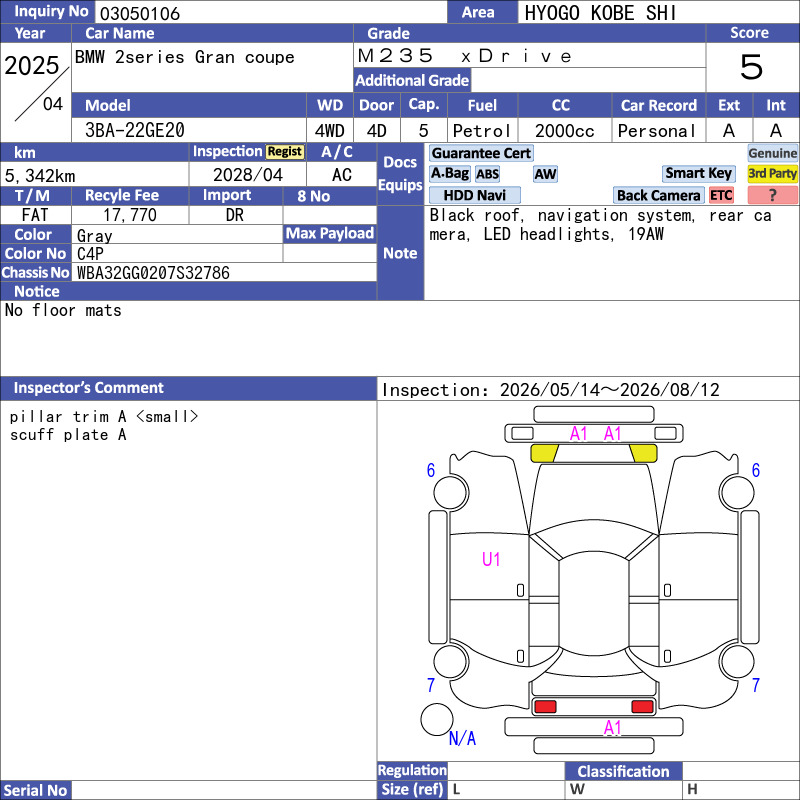Viewport: 800px width, 800px height.
Task: Click the left yellow headlight on diagram
Action: tap(544, 453)
